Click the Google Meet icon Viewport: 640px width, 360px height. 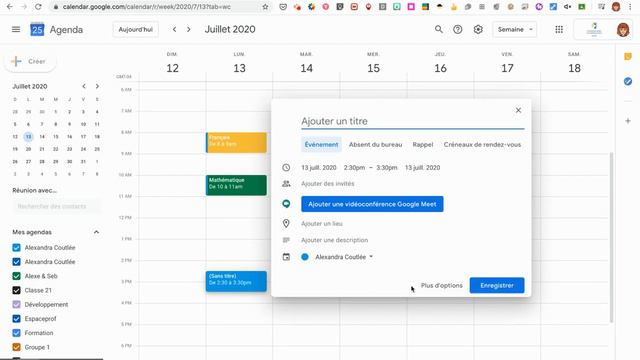(x=286, y=204)
